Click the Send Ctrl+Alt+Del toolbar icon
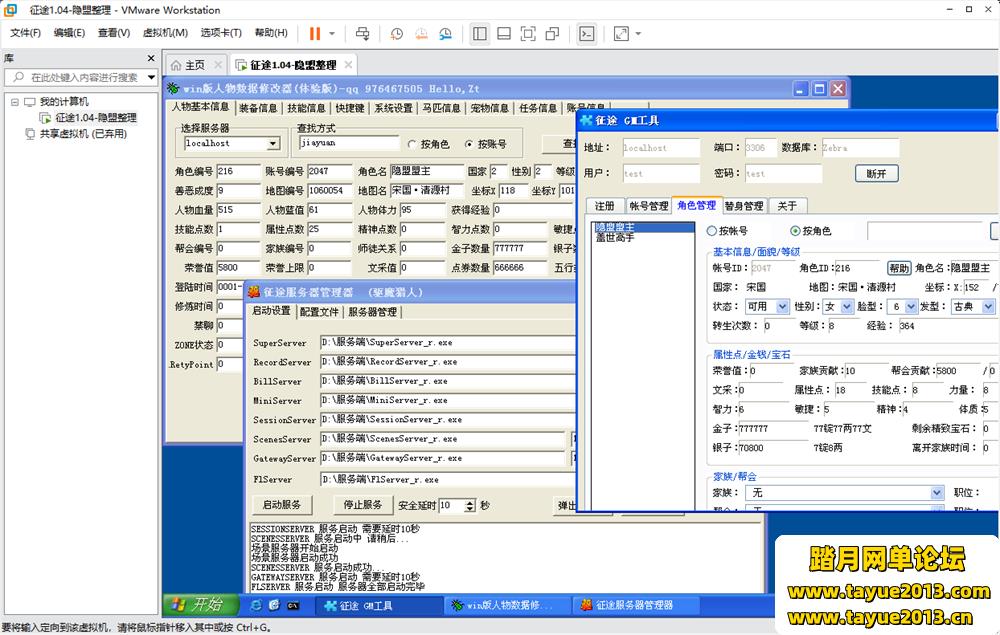1000x635 pixels. [362, 33]
